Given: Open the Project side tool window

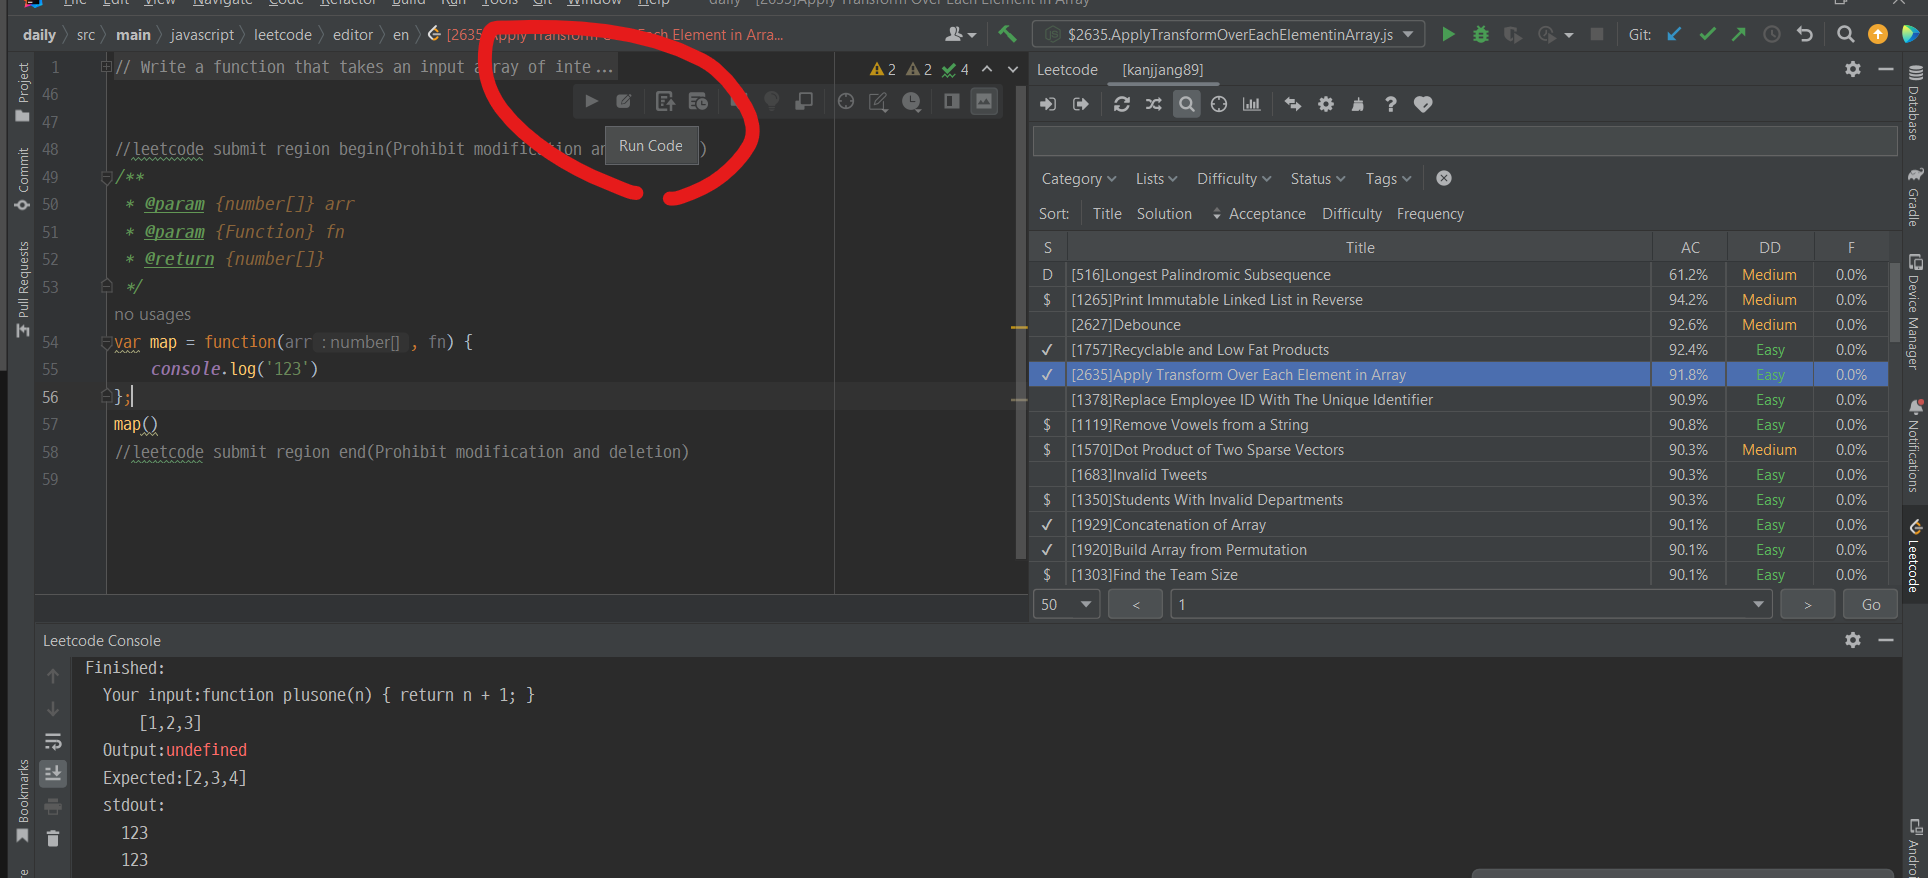Looking at the screenshot, I should click(23, 92).
